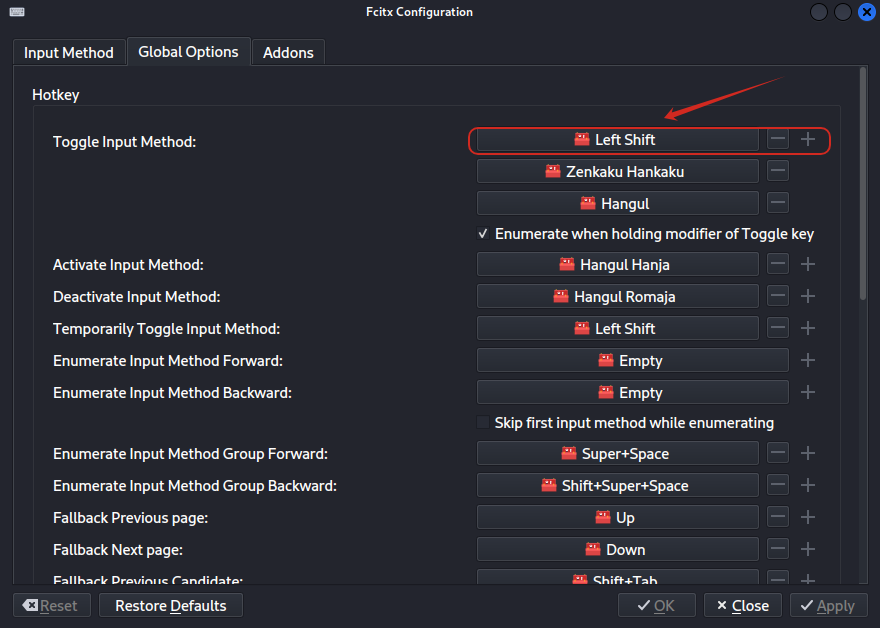Add a key for Deactivate Input Method
880x628 pixels.
[808, 296]
